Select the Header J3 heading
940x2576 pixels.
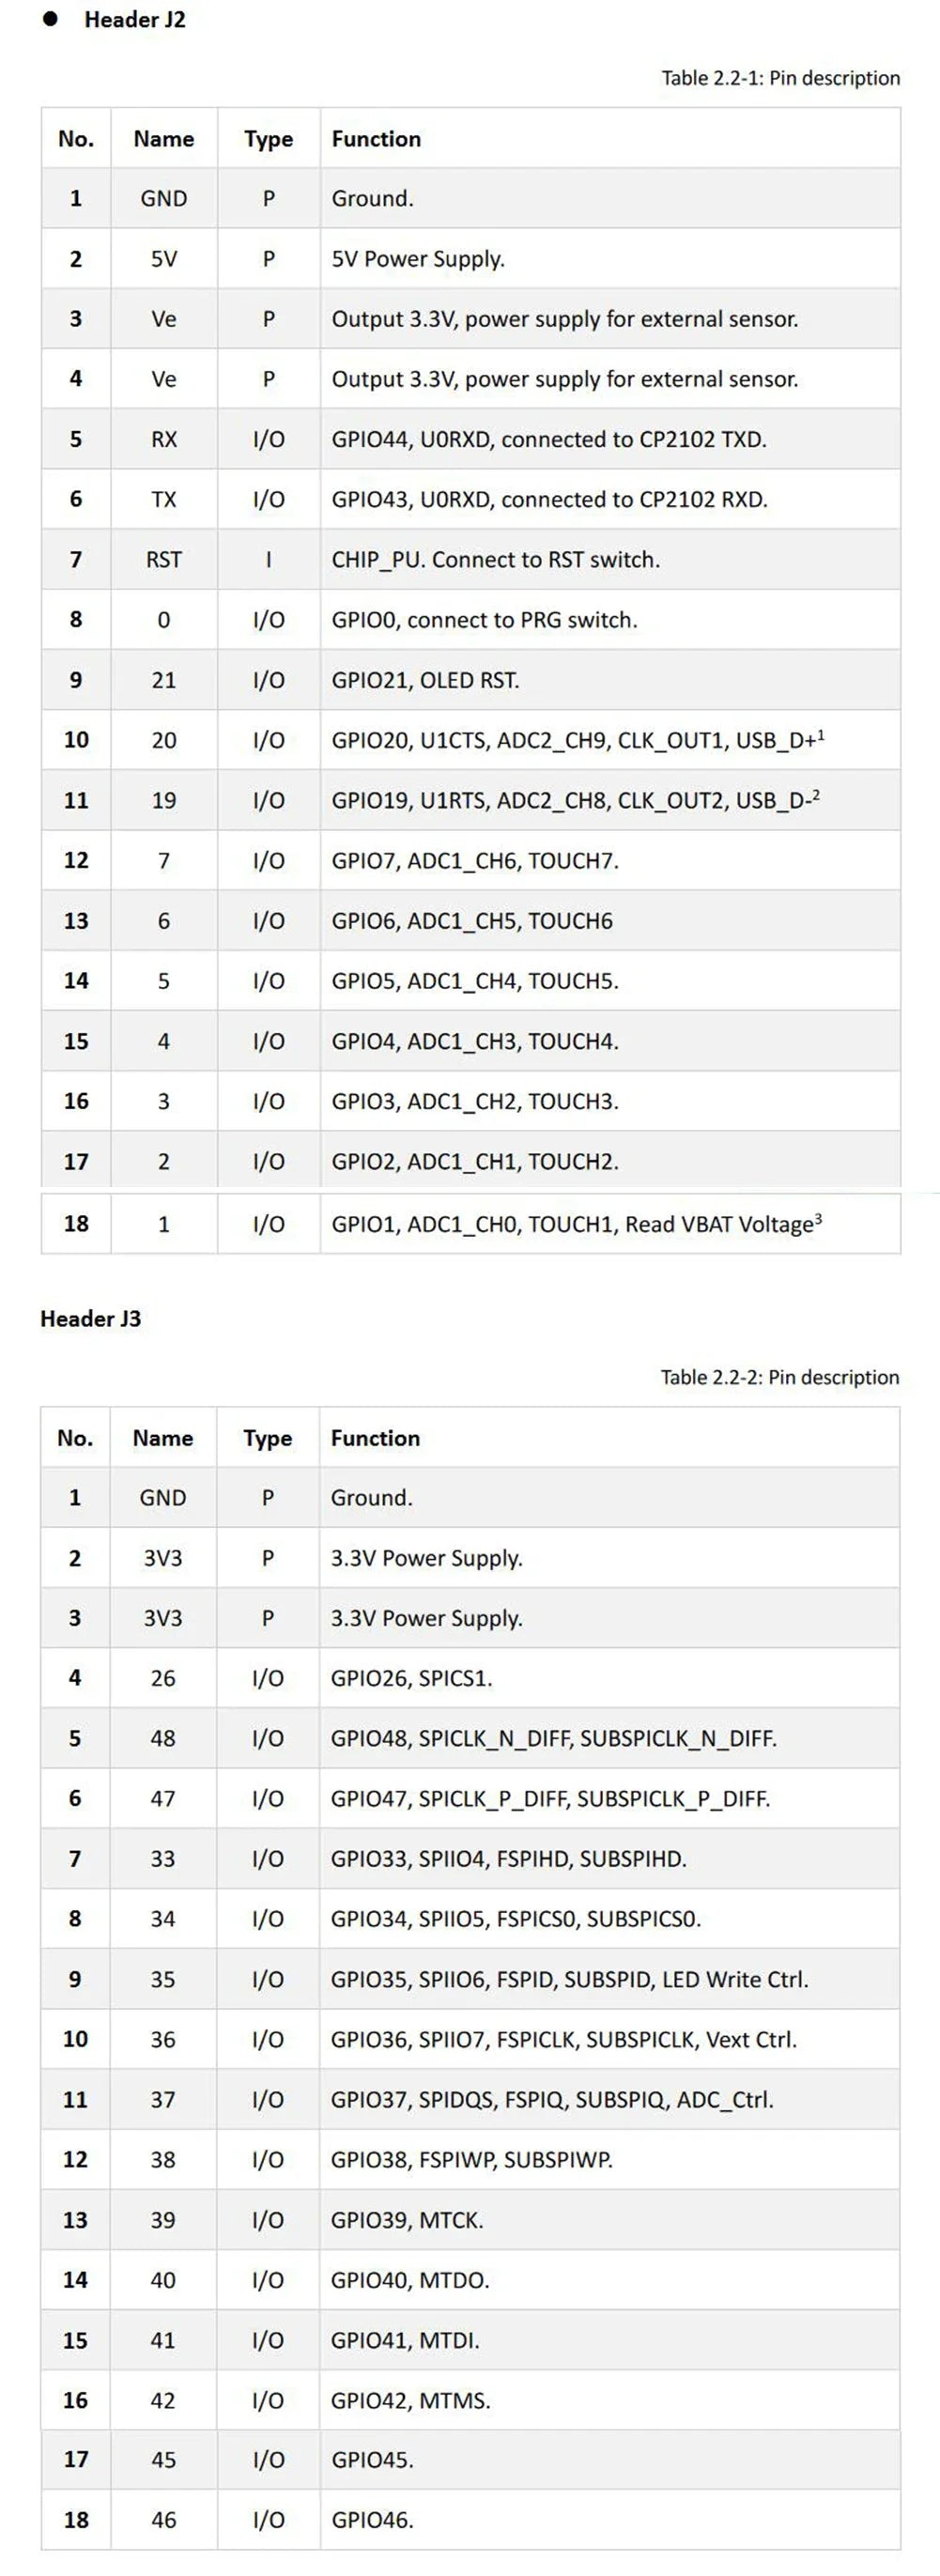(x=91, y=1319)
